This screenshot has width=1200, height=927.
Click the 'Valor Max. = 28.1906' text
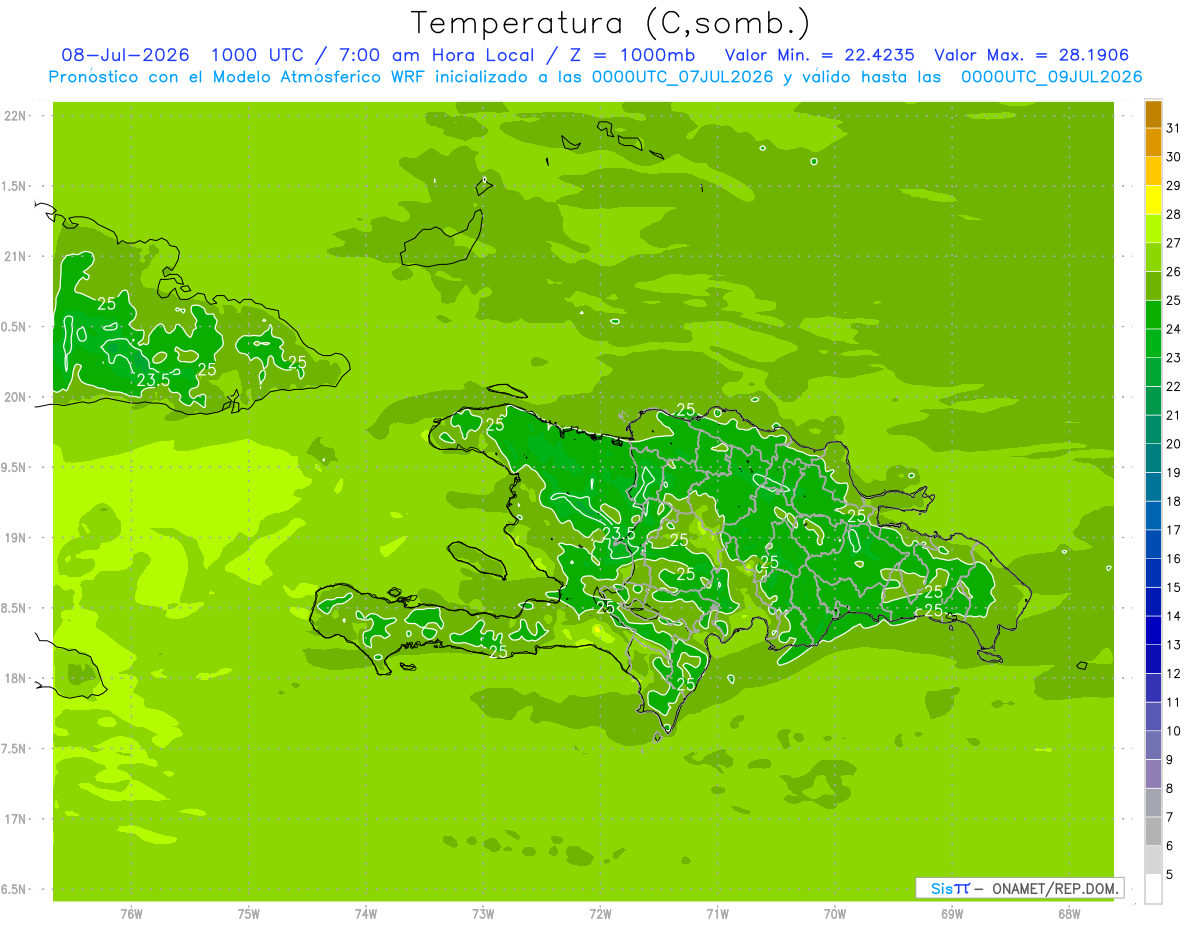click(1031, 55)
